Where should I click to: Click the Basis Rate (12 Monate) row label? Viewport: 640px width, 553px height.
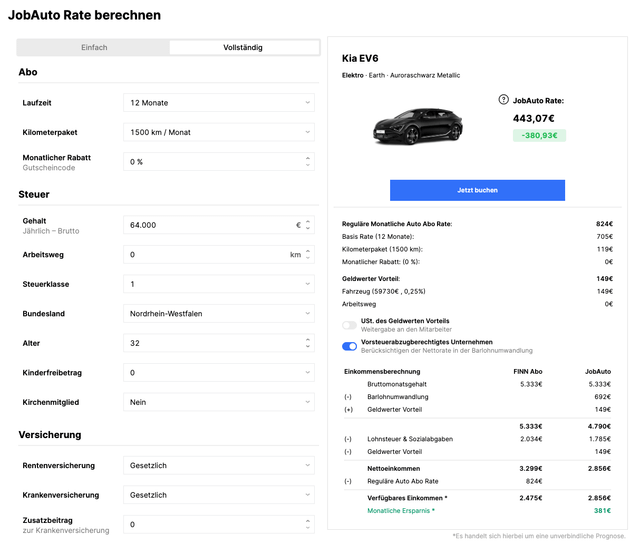tap(378, 236)
